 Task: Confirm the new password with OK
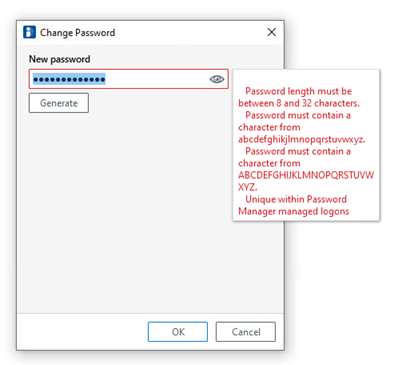click(178, 332)
